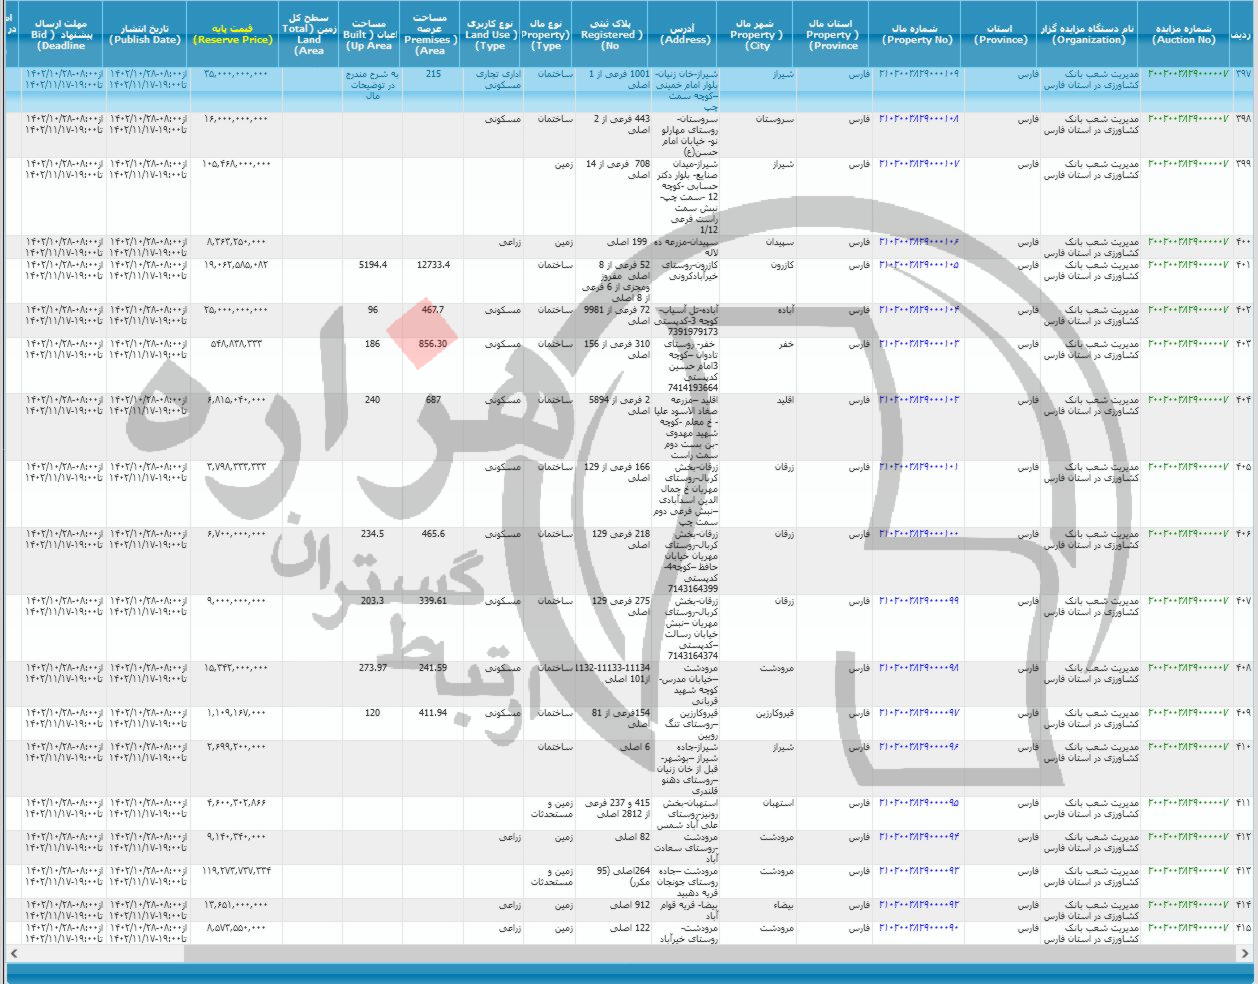Screen dimensions: 1258x984
Task: Click the Publish Date column header
Action: coord(144,28)
